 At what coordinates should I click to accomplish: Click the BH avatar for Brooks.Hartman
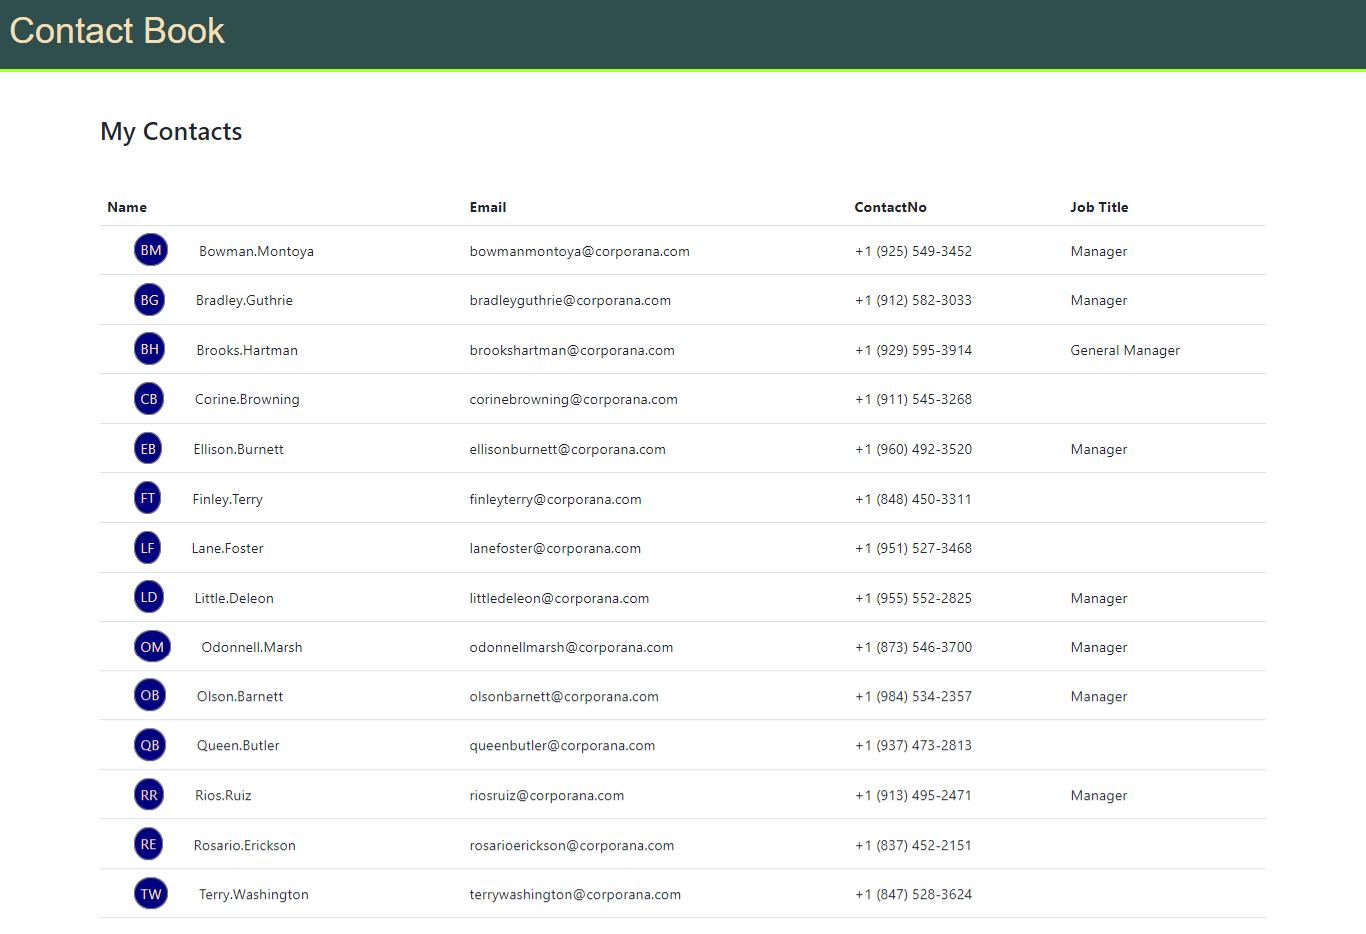click(149, 349)
